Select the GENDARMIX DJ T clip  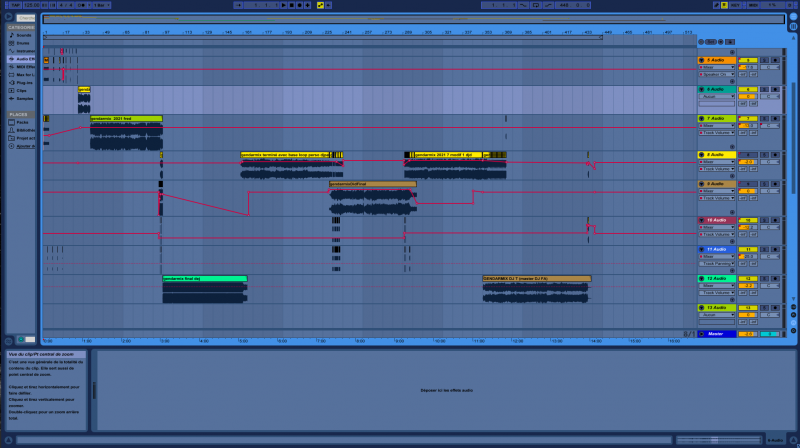(x=536, y=278)
